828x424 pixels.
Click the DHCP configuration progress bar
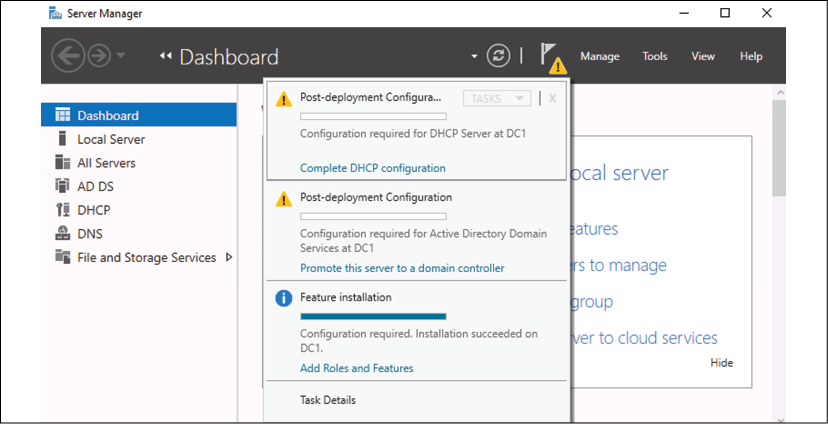(373, 116)
